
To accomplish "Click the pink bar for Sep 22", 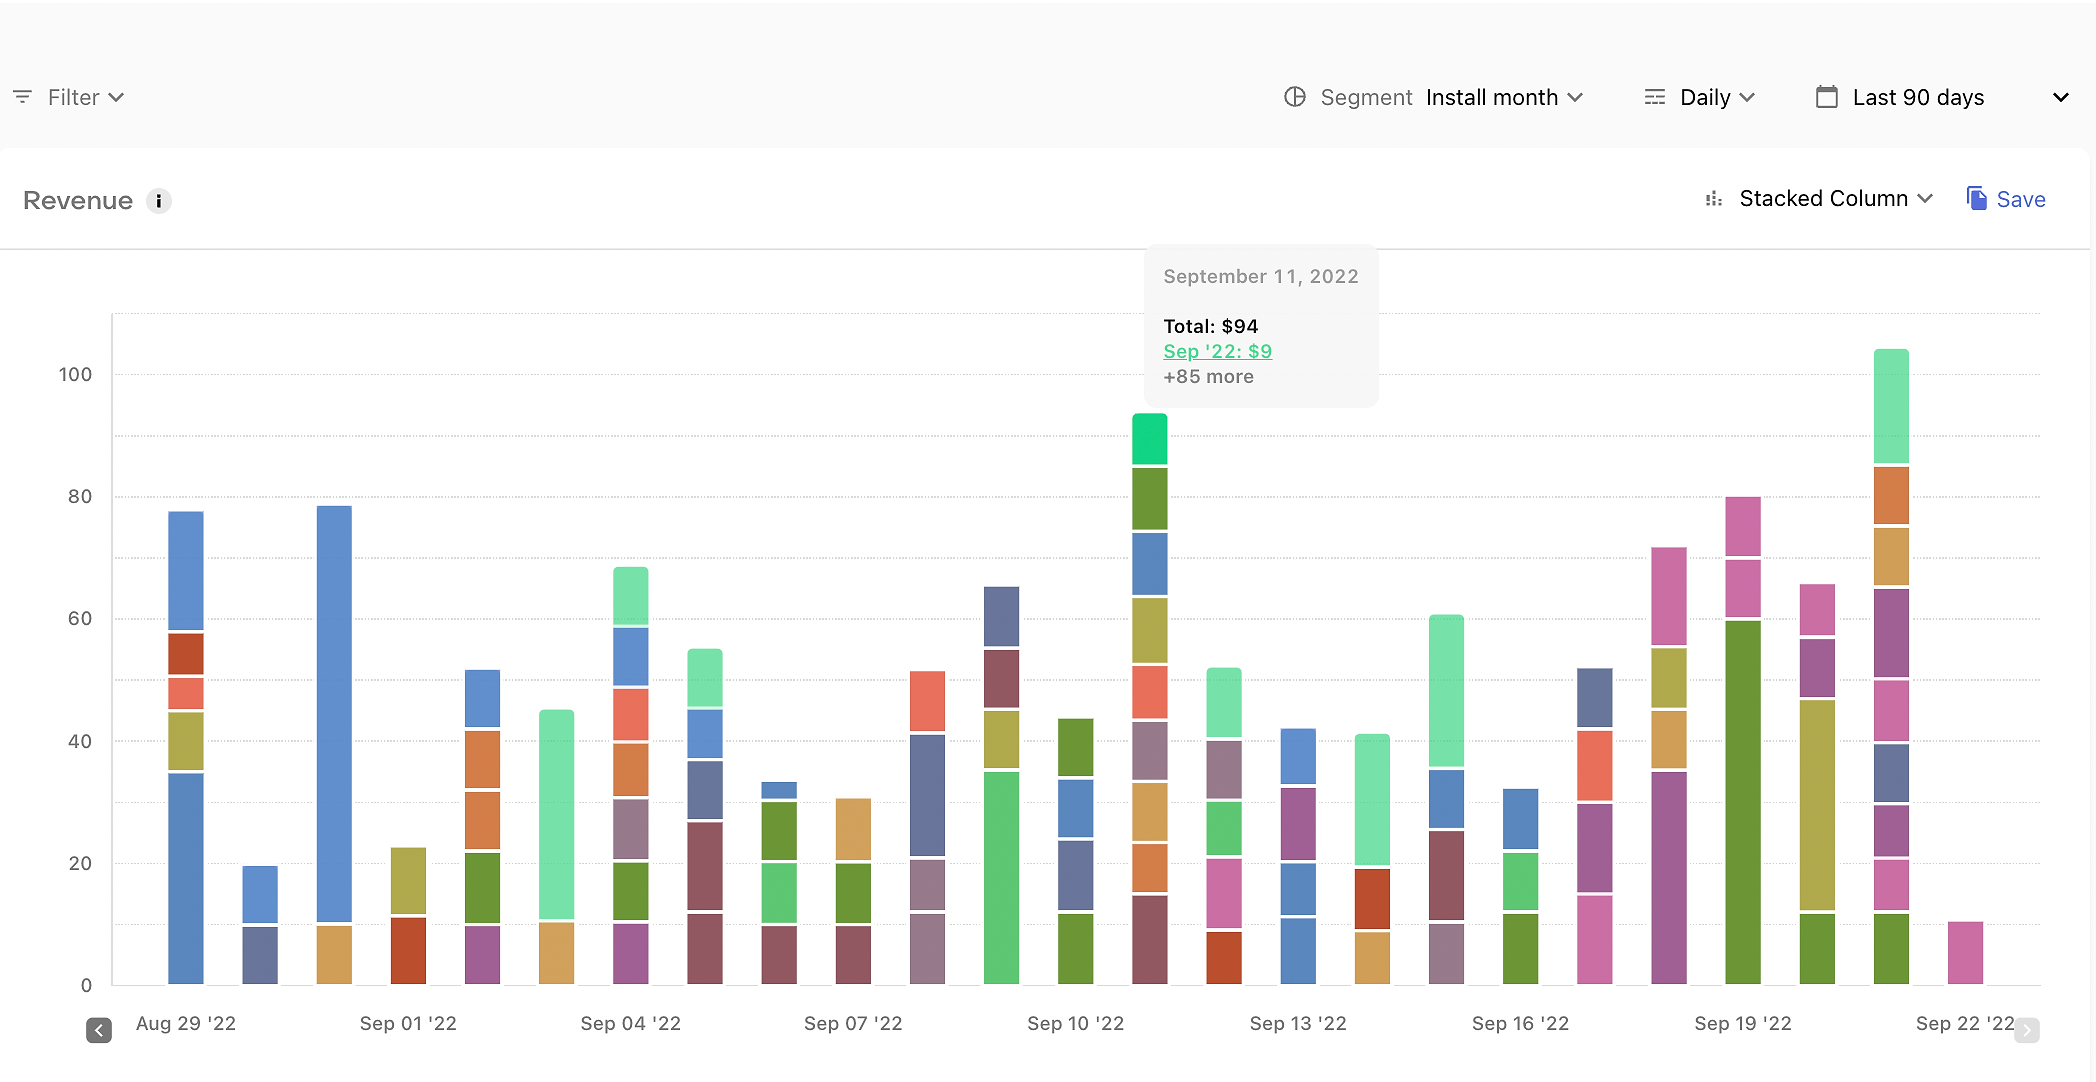I will pos(1966,953).
